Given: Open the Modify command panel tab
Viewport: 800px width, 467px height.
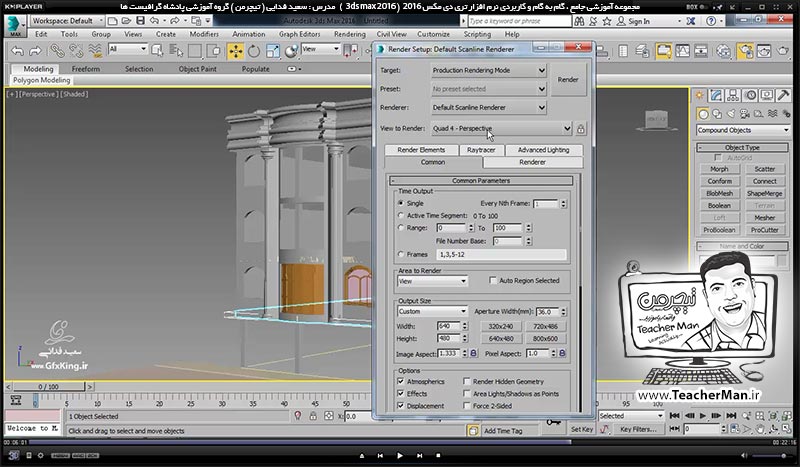Looking at the screenshot, I should [716, 95].
